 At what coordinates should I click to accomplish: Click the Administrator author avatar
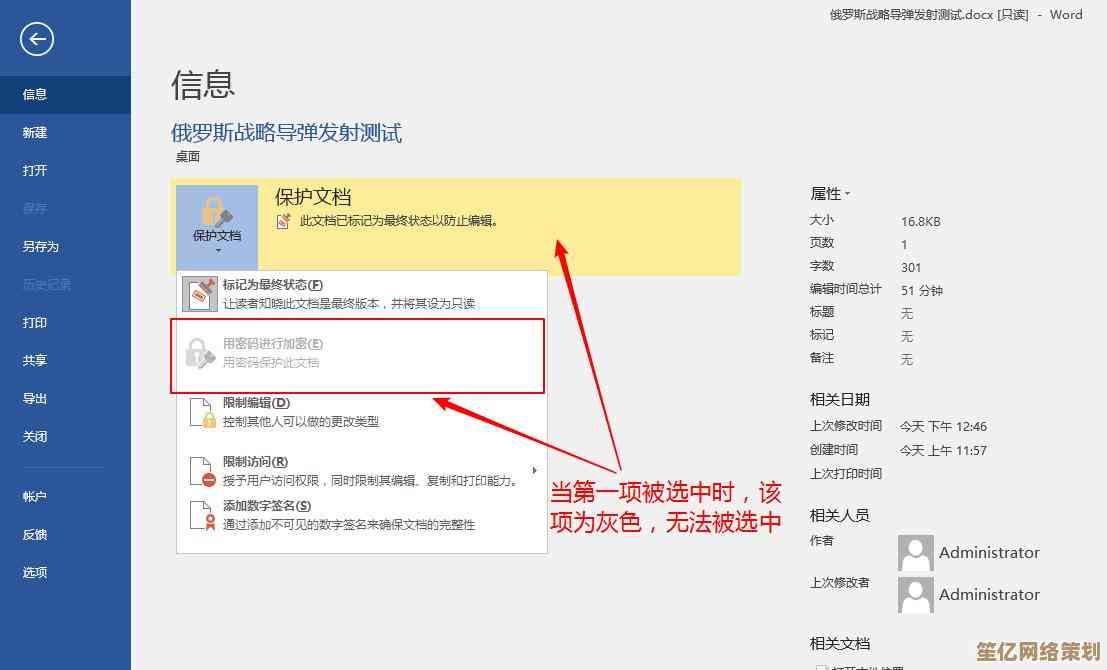click(x=915, y=552)
